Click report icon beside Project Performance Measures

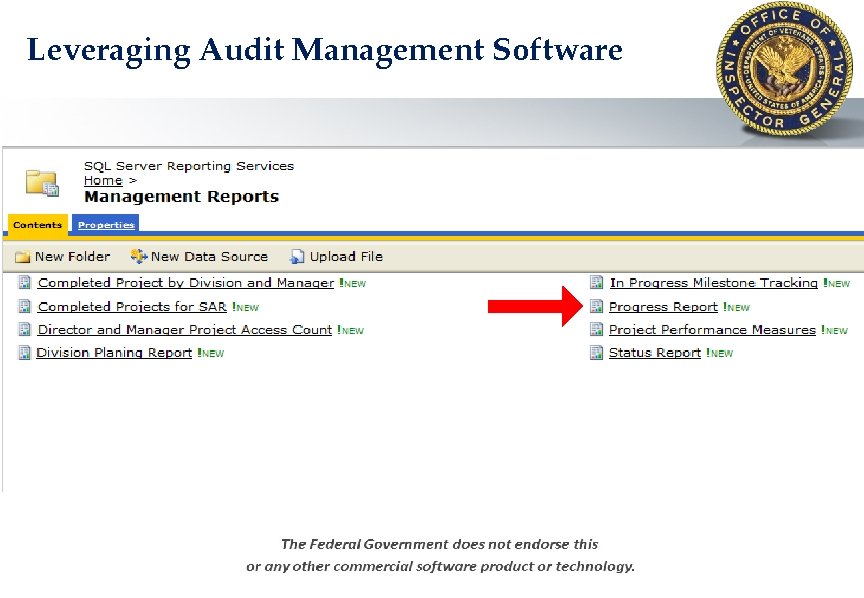[596, 330]
